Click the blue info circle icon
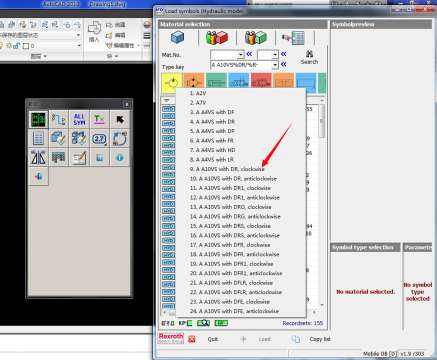 [x=119, y=157]
